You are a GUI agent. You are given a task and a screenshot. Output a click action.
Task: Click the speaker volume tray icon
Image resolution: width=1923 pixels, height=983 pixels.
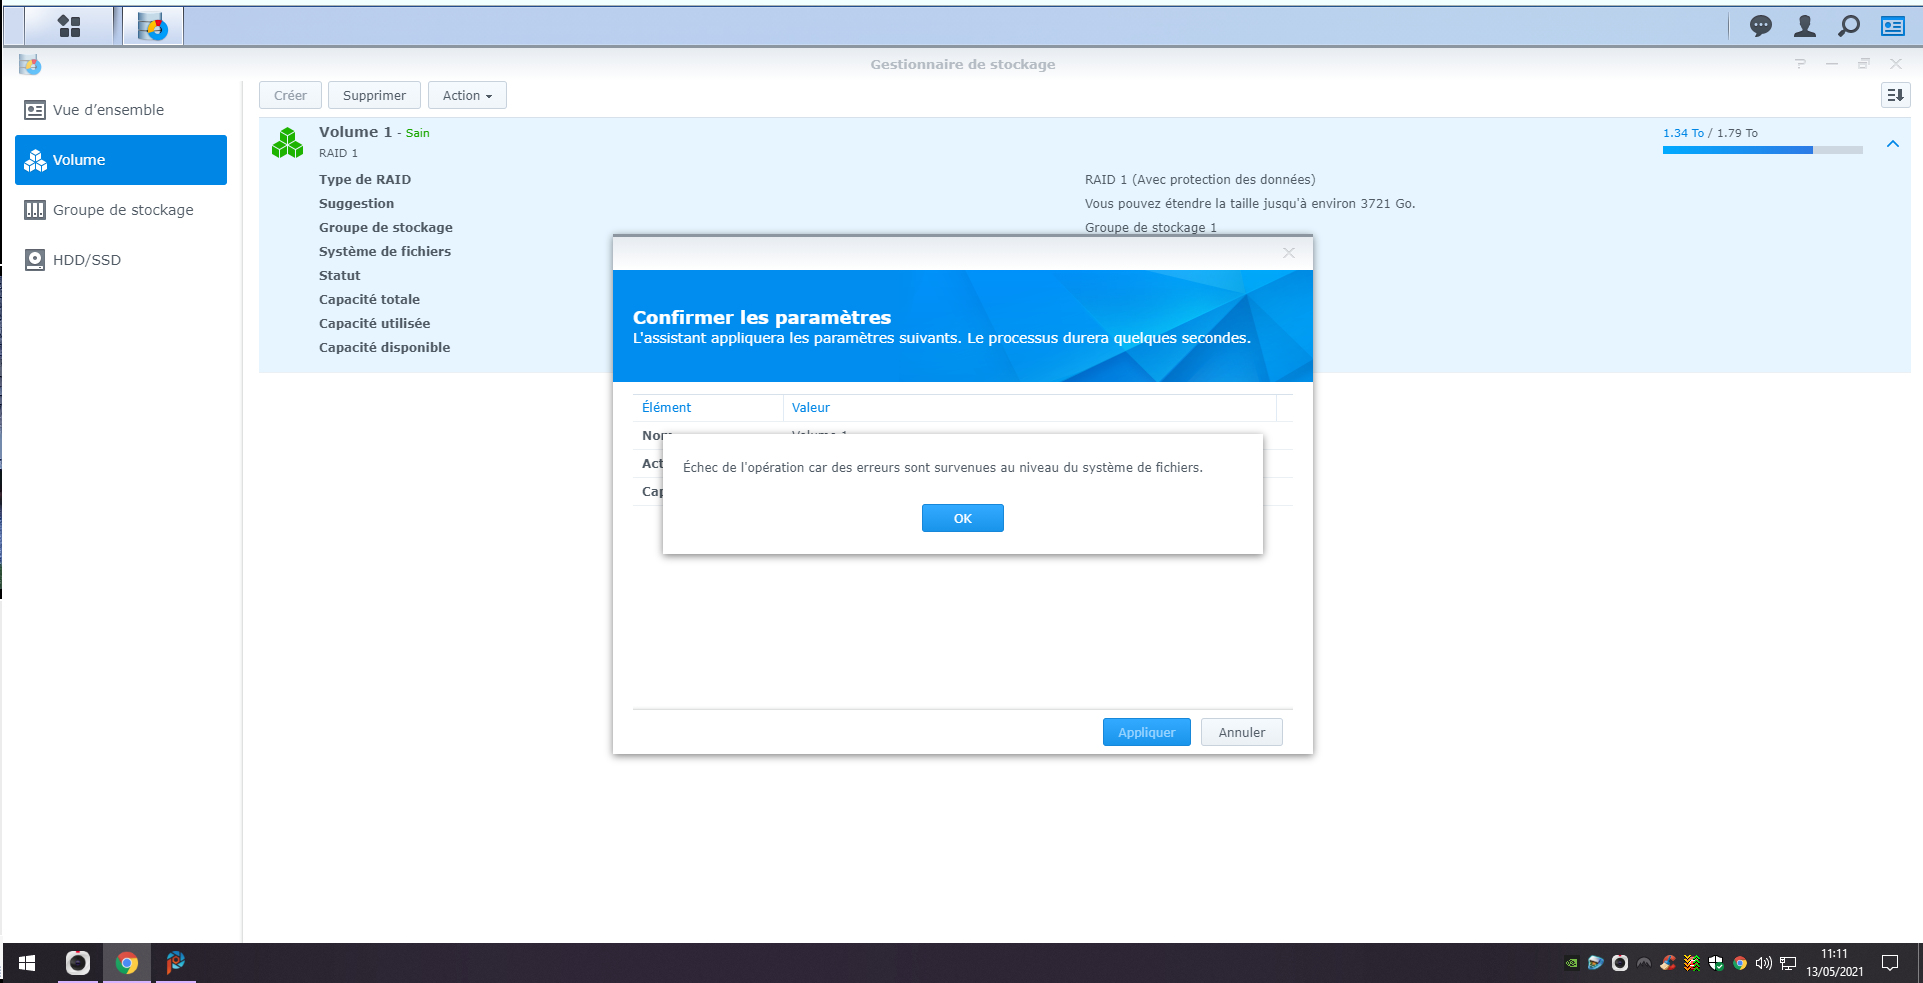pos(1764,963)
